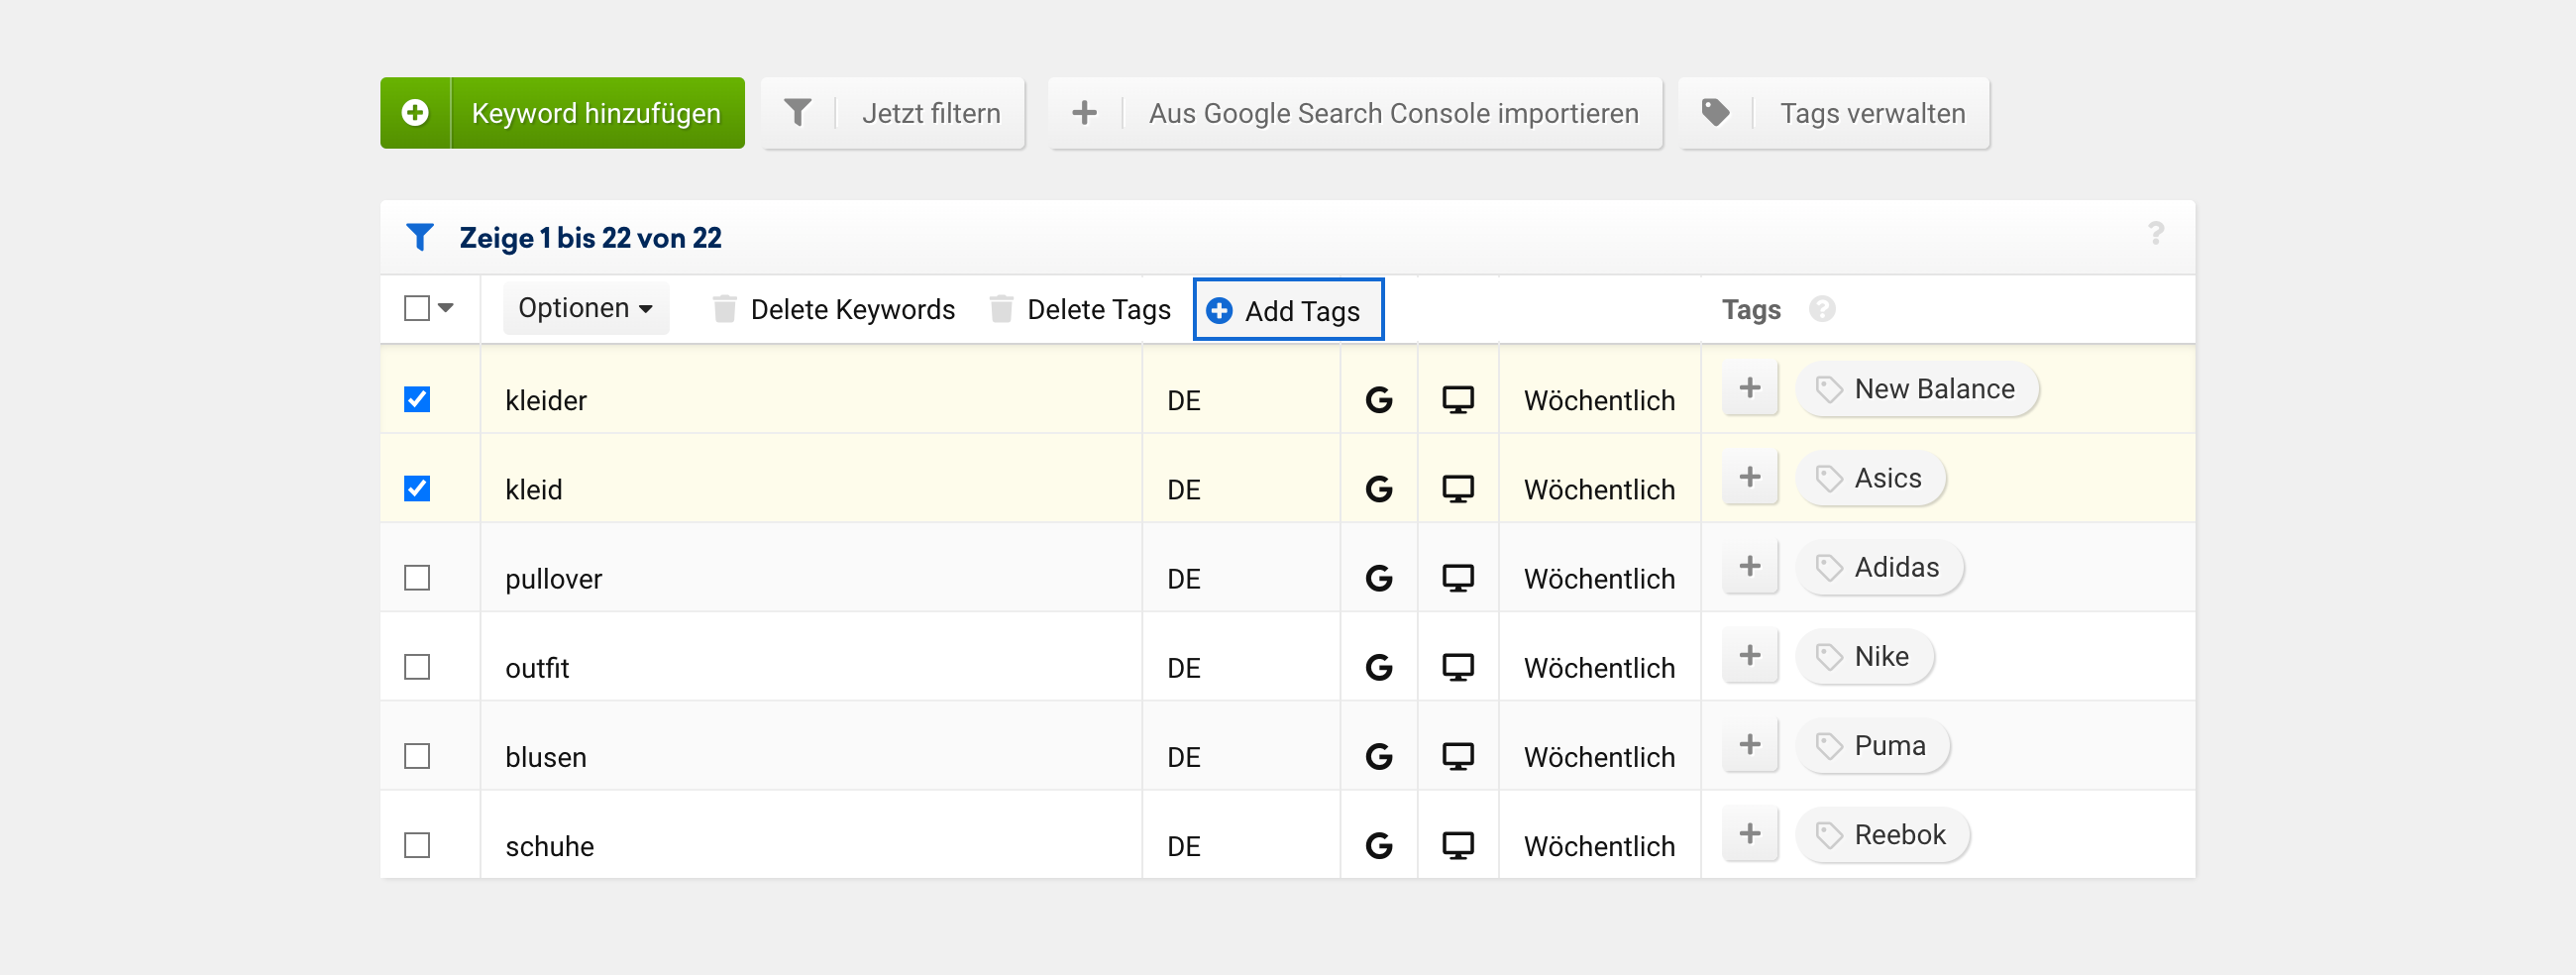2576x975 pixels.
Task: Uncheck the kleider keyword checkbox
Action: (x=417, y=400)
